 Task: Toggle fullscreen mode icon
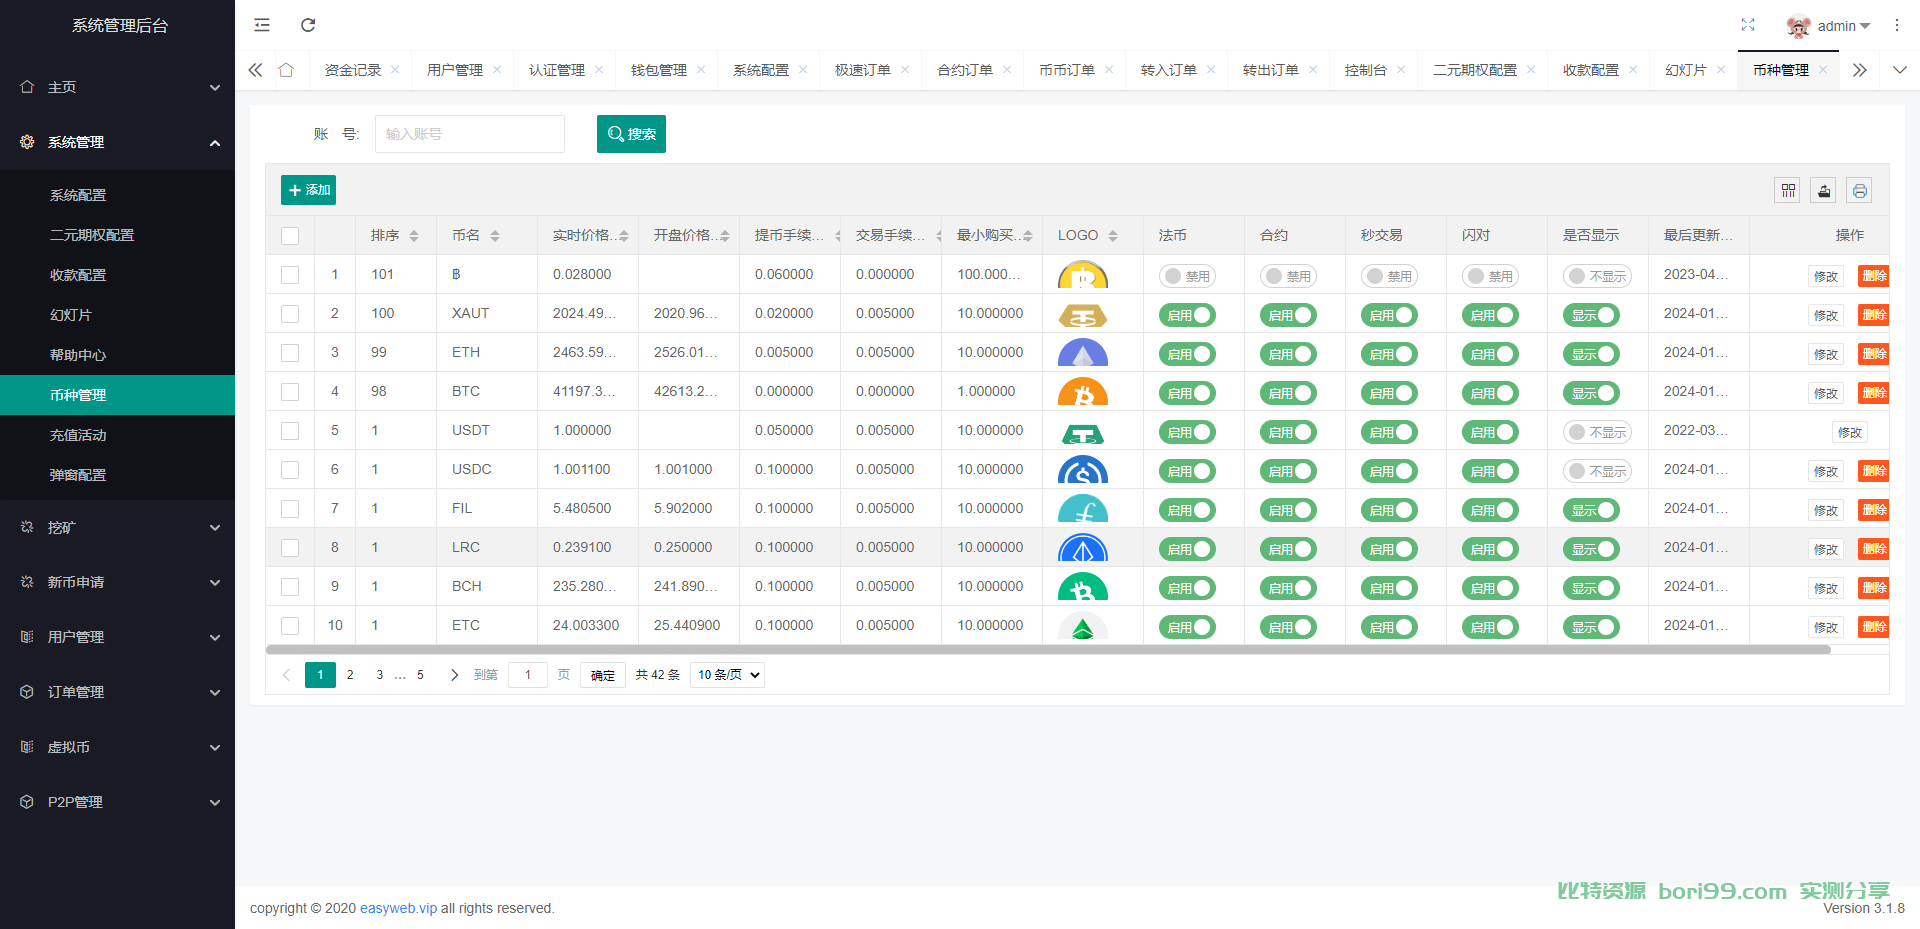1748,25
